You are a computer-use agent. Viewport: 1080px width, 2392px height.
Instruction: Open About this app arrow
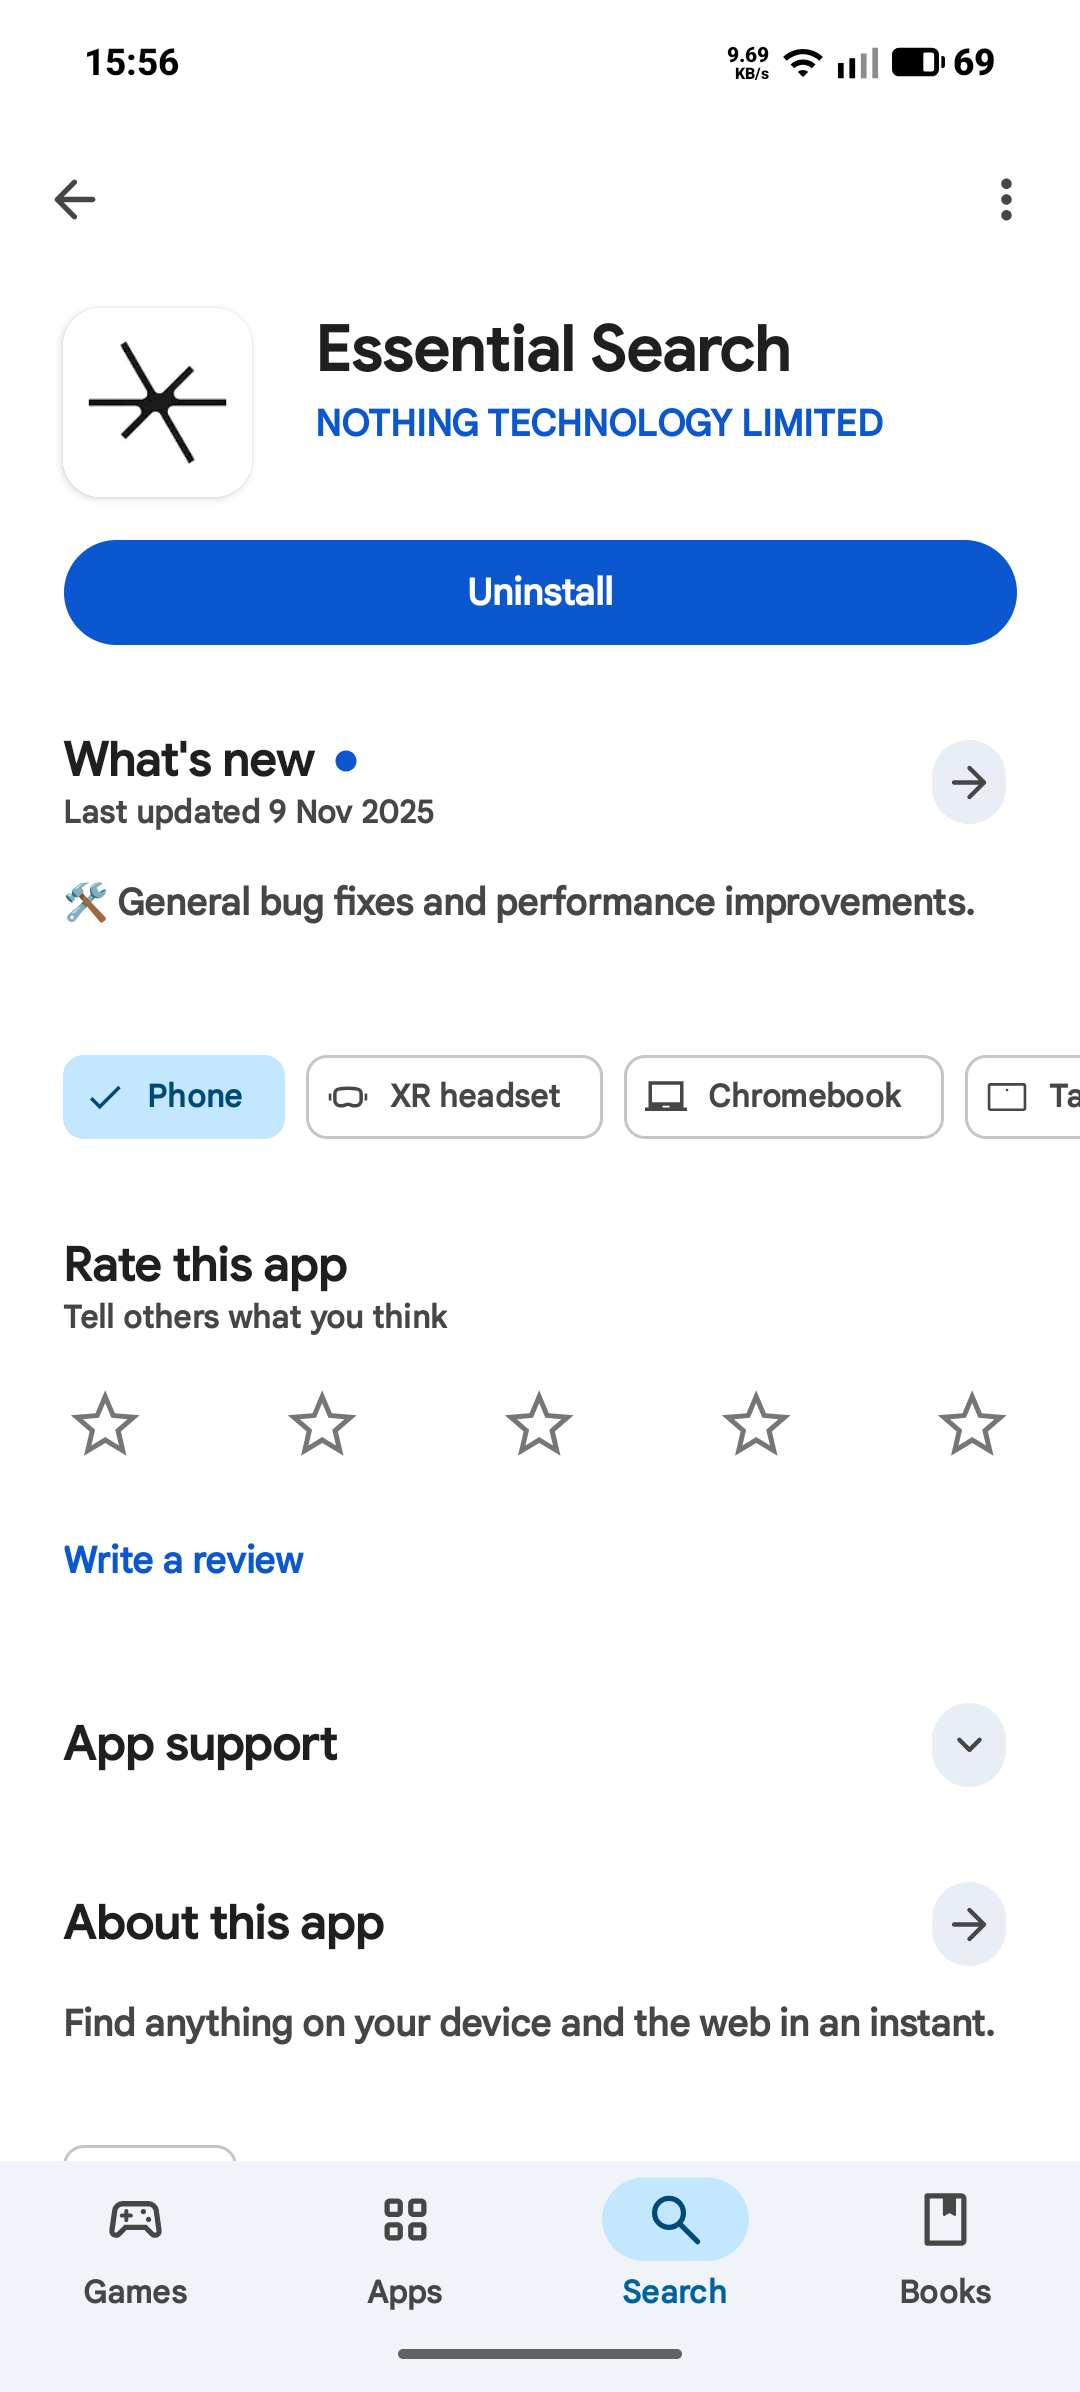(968, 1924)
